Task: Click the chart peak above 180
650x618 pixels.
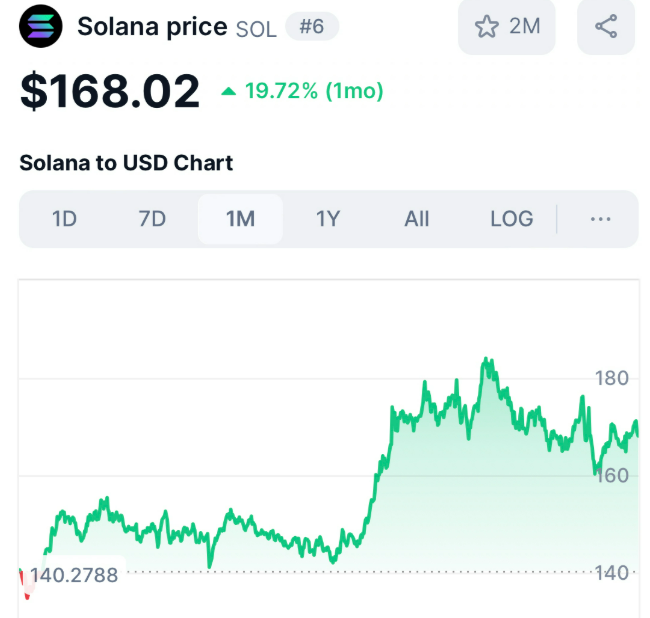Action: tap(486, 359)
